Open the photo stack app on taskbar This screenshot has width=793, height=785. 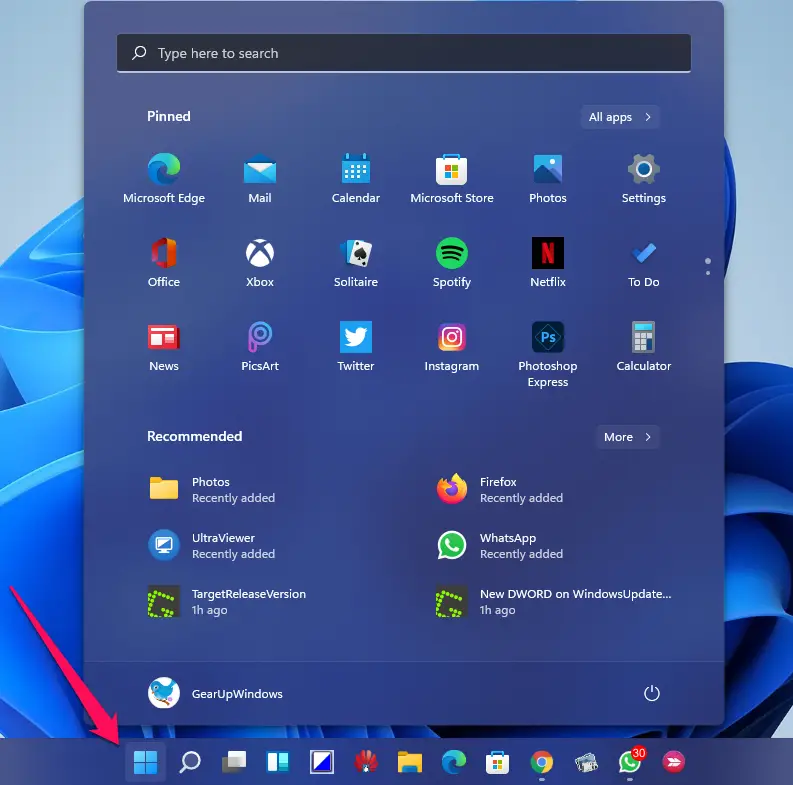(x=586, y=762)
